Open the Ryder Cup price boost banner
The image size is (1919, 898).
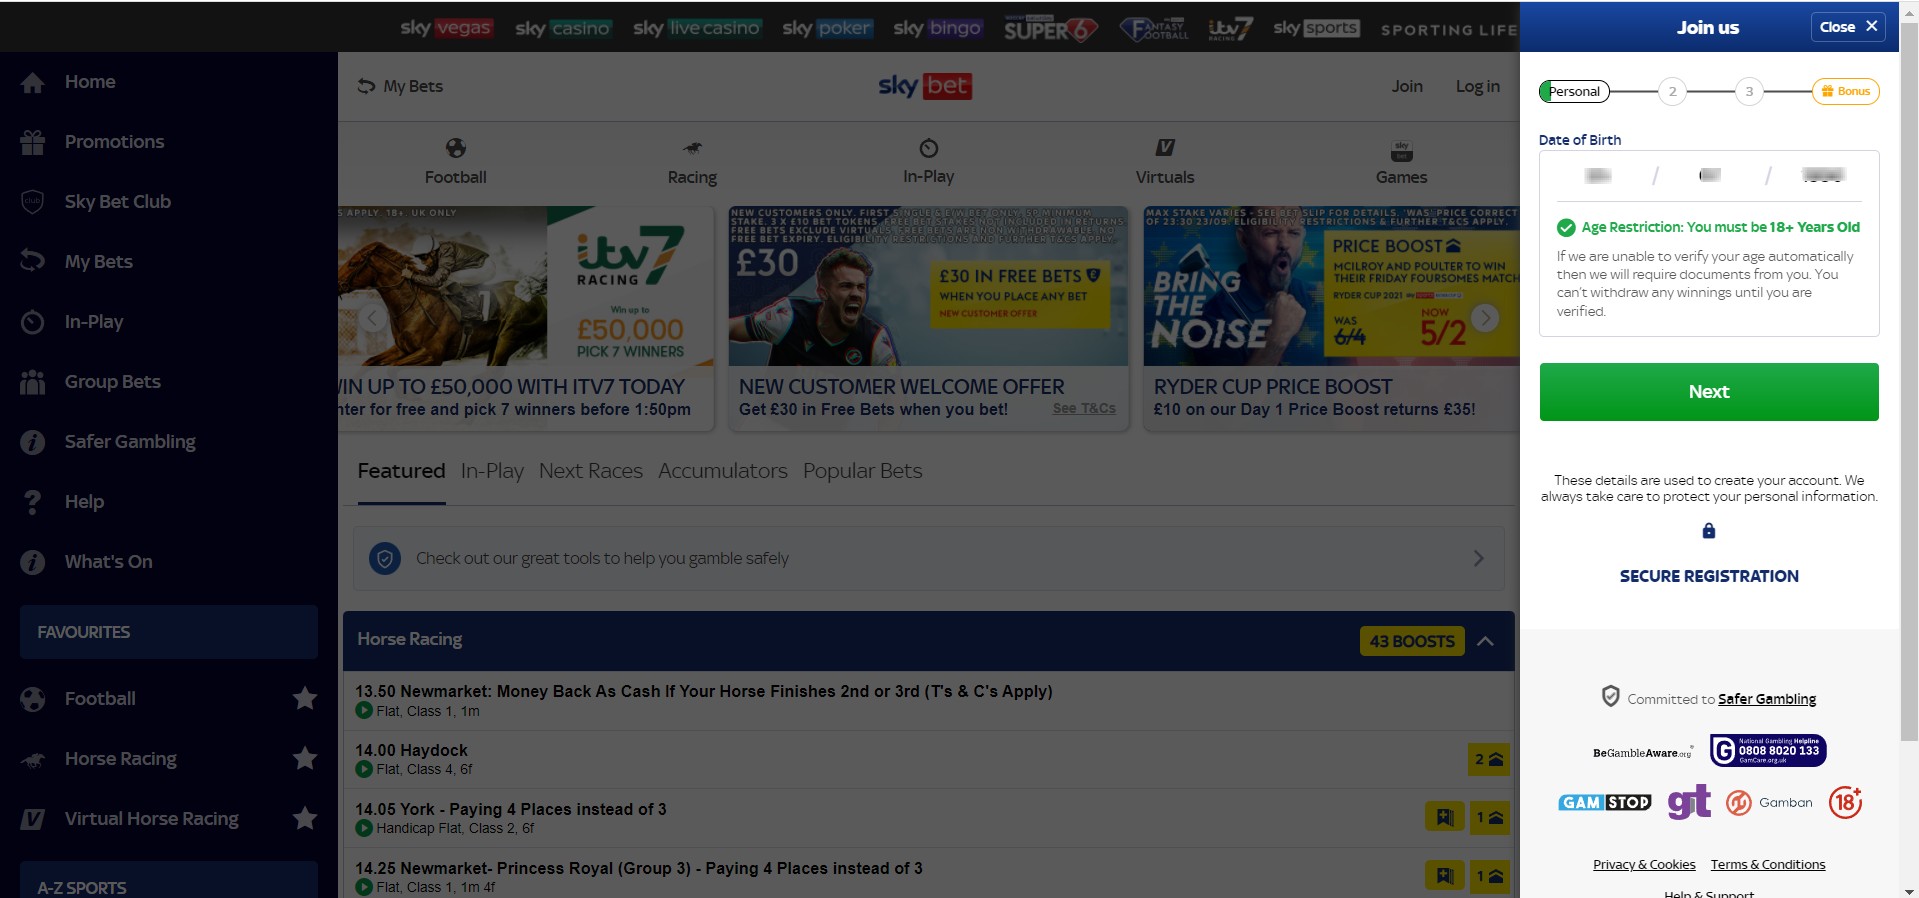click(x=1331, y=319)
